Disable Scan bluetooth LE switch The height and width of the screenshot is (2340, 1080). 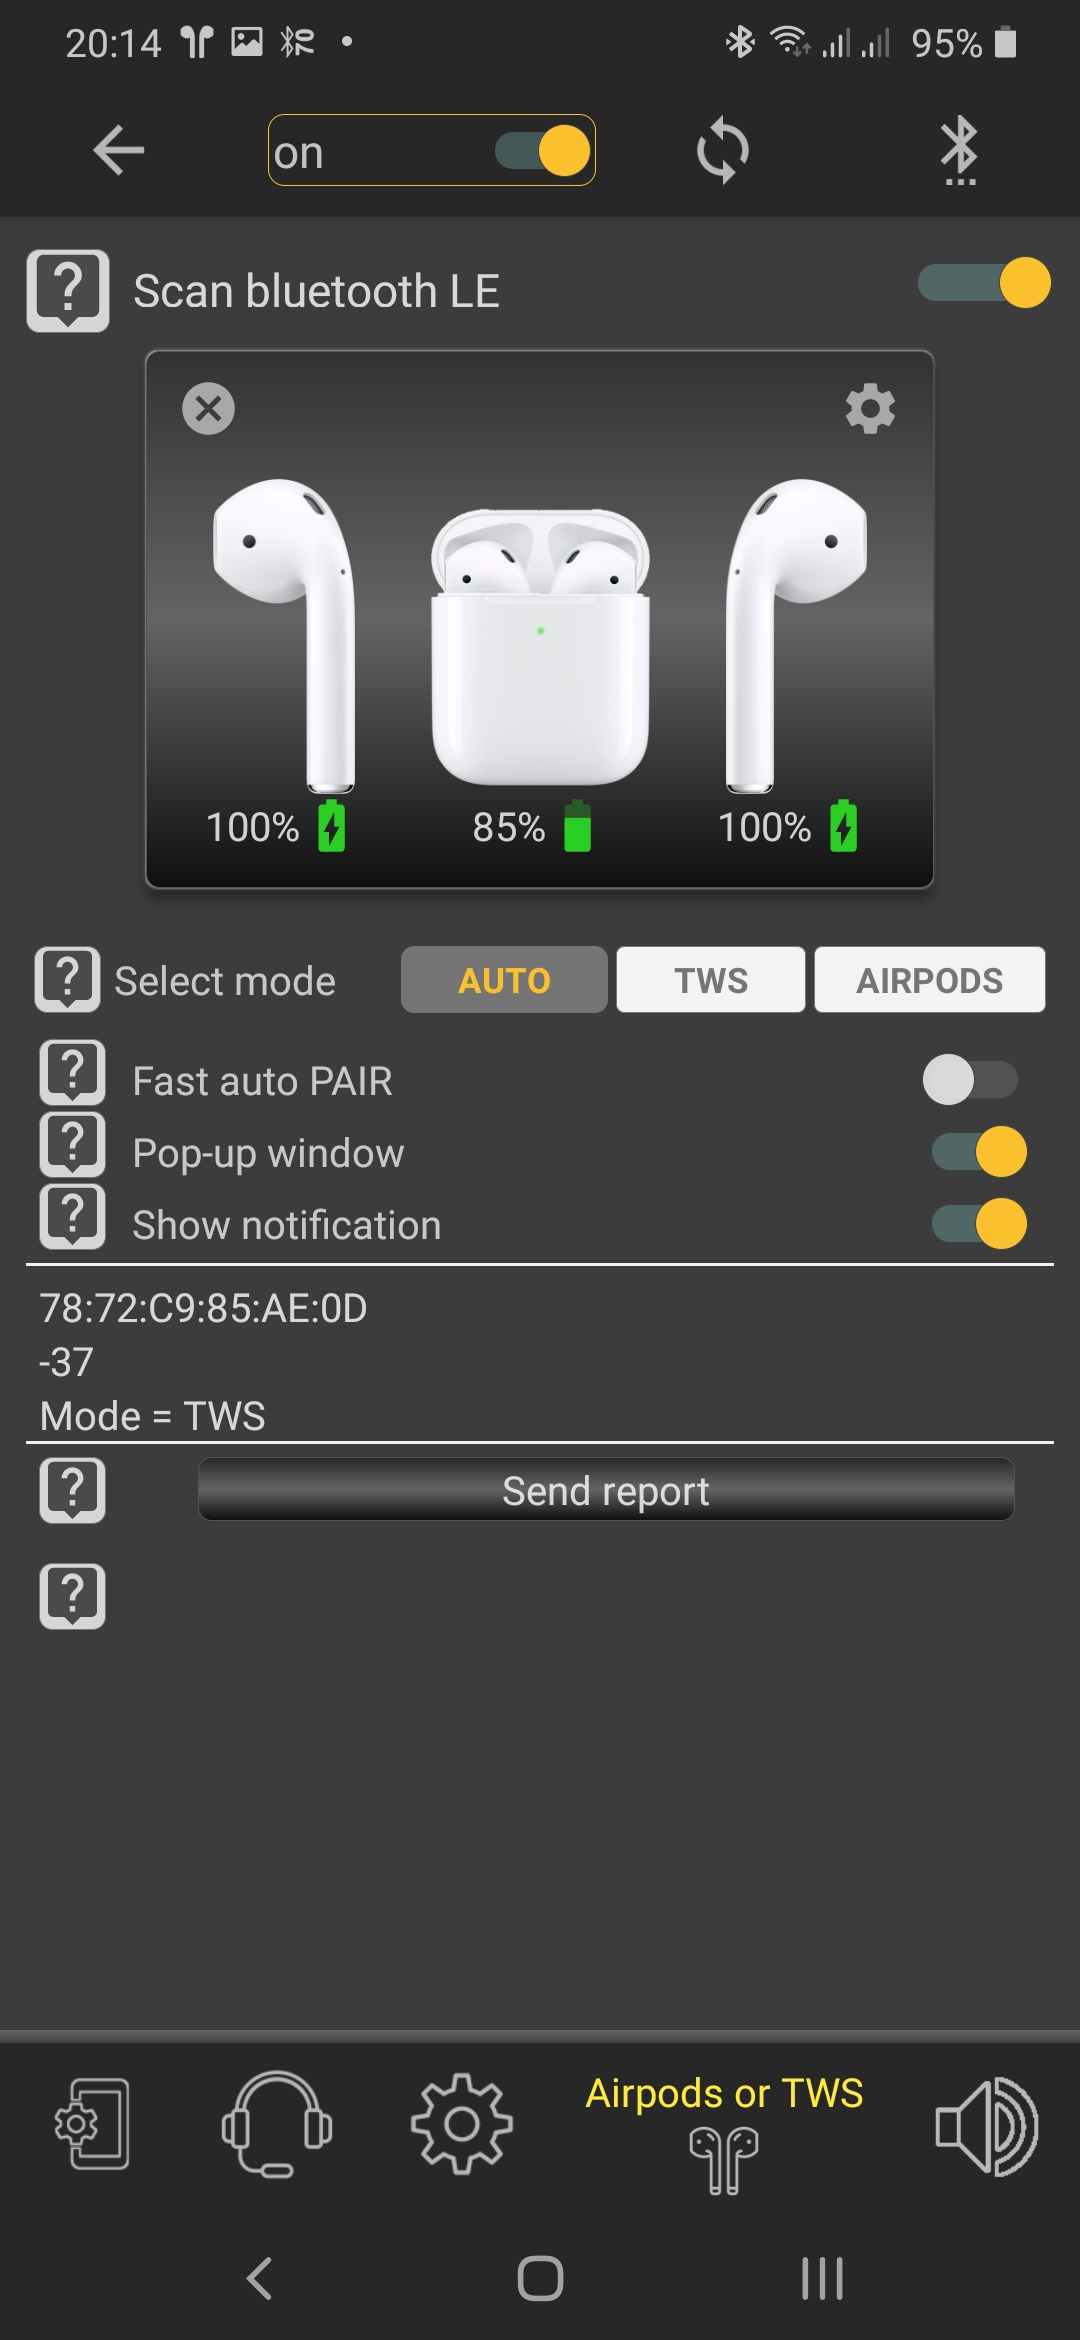pos(984,283)
